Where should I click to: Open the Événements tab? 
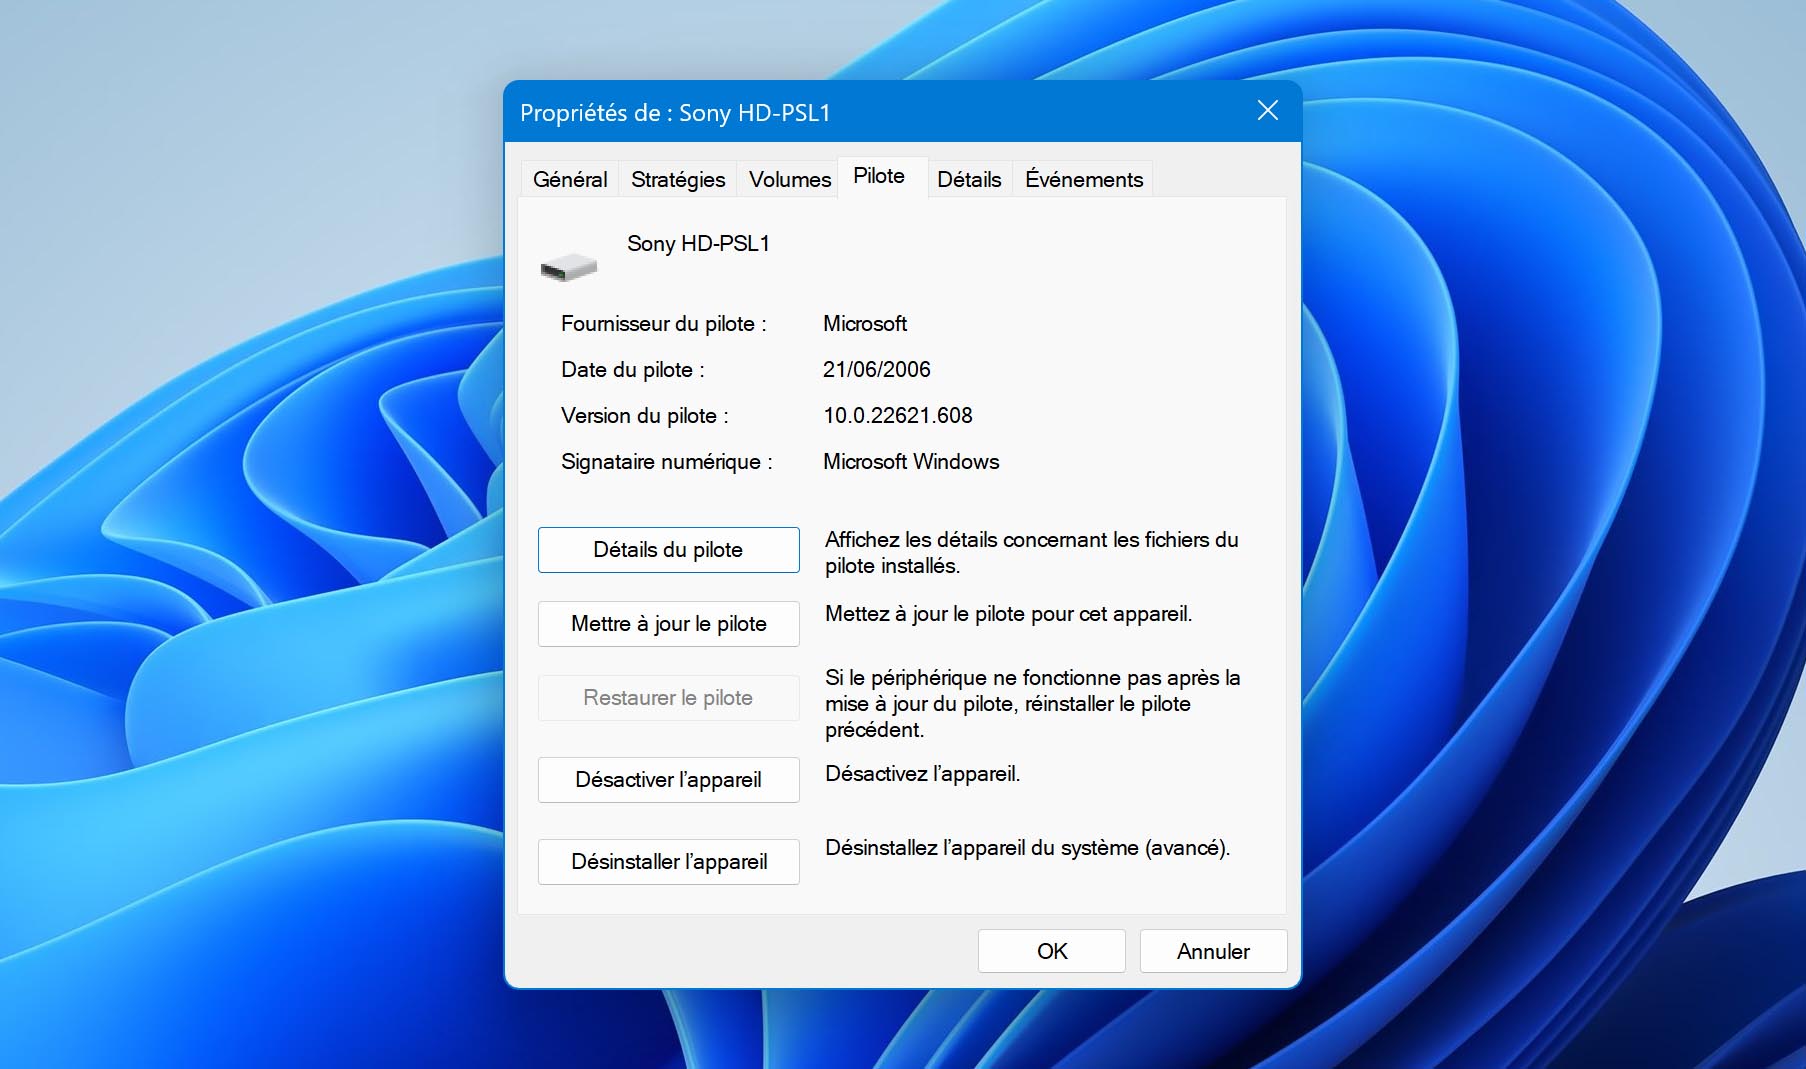(1084, 179)
